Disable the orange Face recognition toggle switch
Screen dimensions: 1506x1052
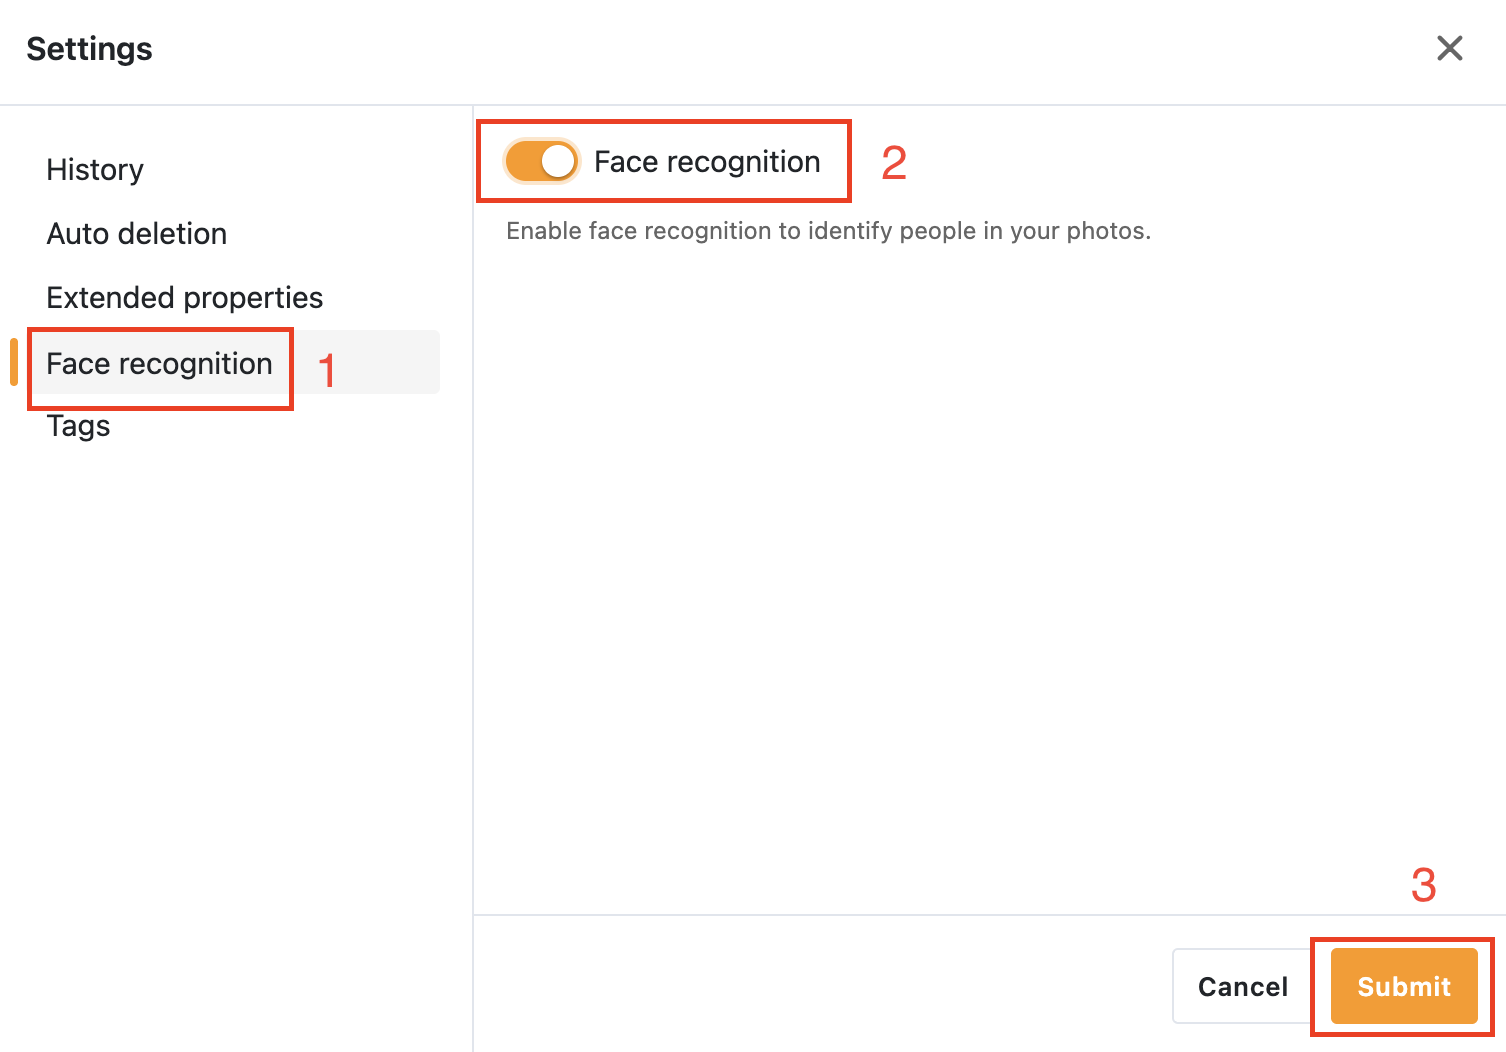541,162
